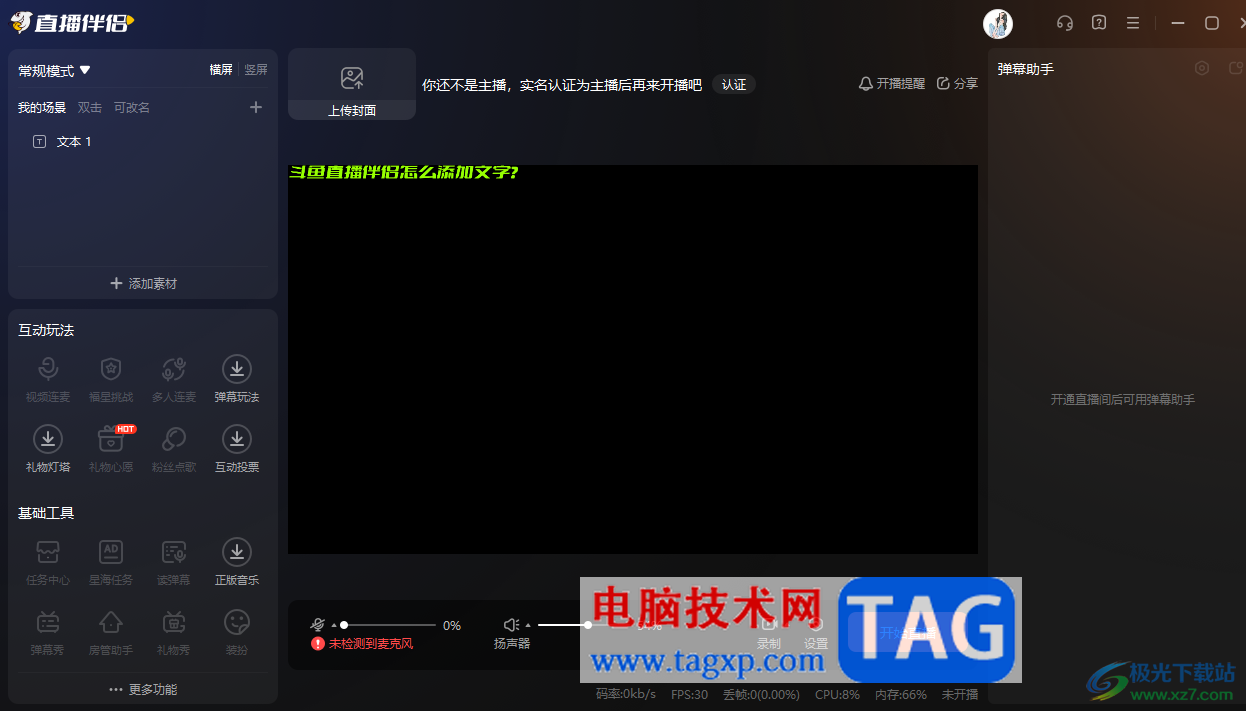Start 多人连麦 multi-person link

pyautogui.click(x=174, y=379)
